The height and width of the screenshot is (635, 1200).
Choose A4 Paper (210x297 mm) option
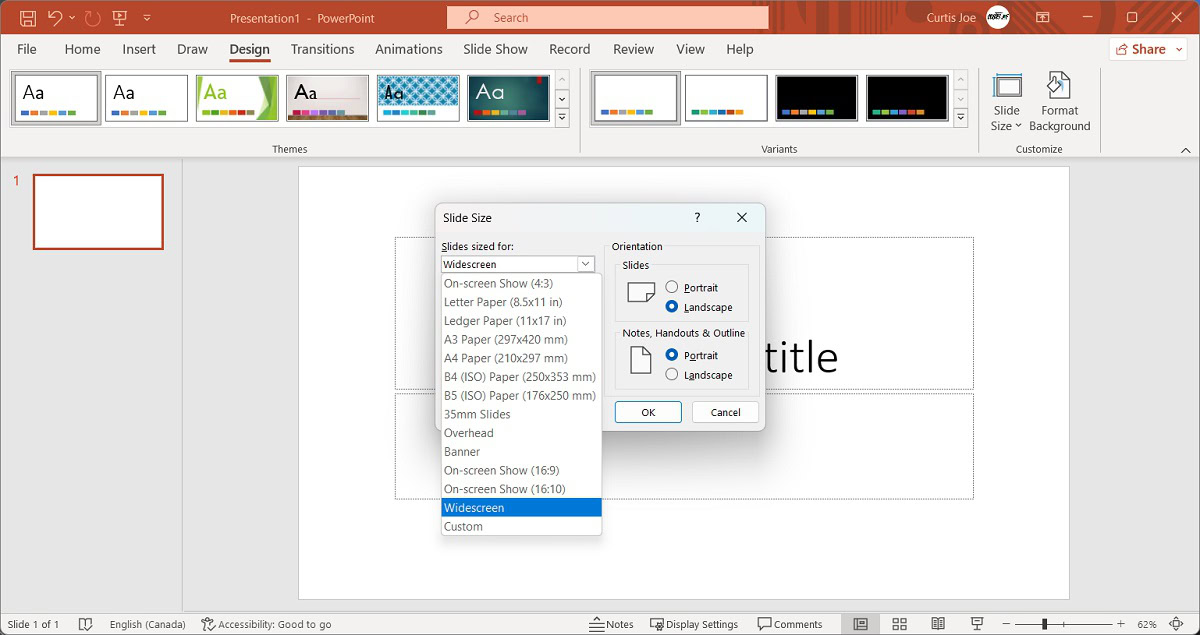click(505, 358)
